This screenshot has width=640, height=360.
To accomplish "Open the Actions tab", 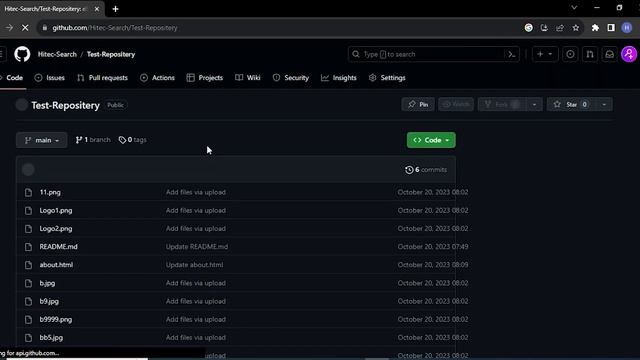I will (x=157, y=78).
